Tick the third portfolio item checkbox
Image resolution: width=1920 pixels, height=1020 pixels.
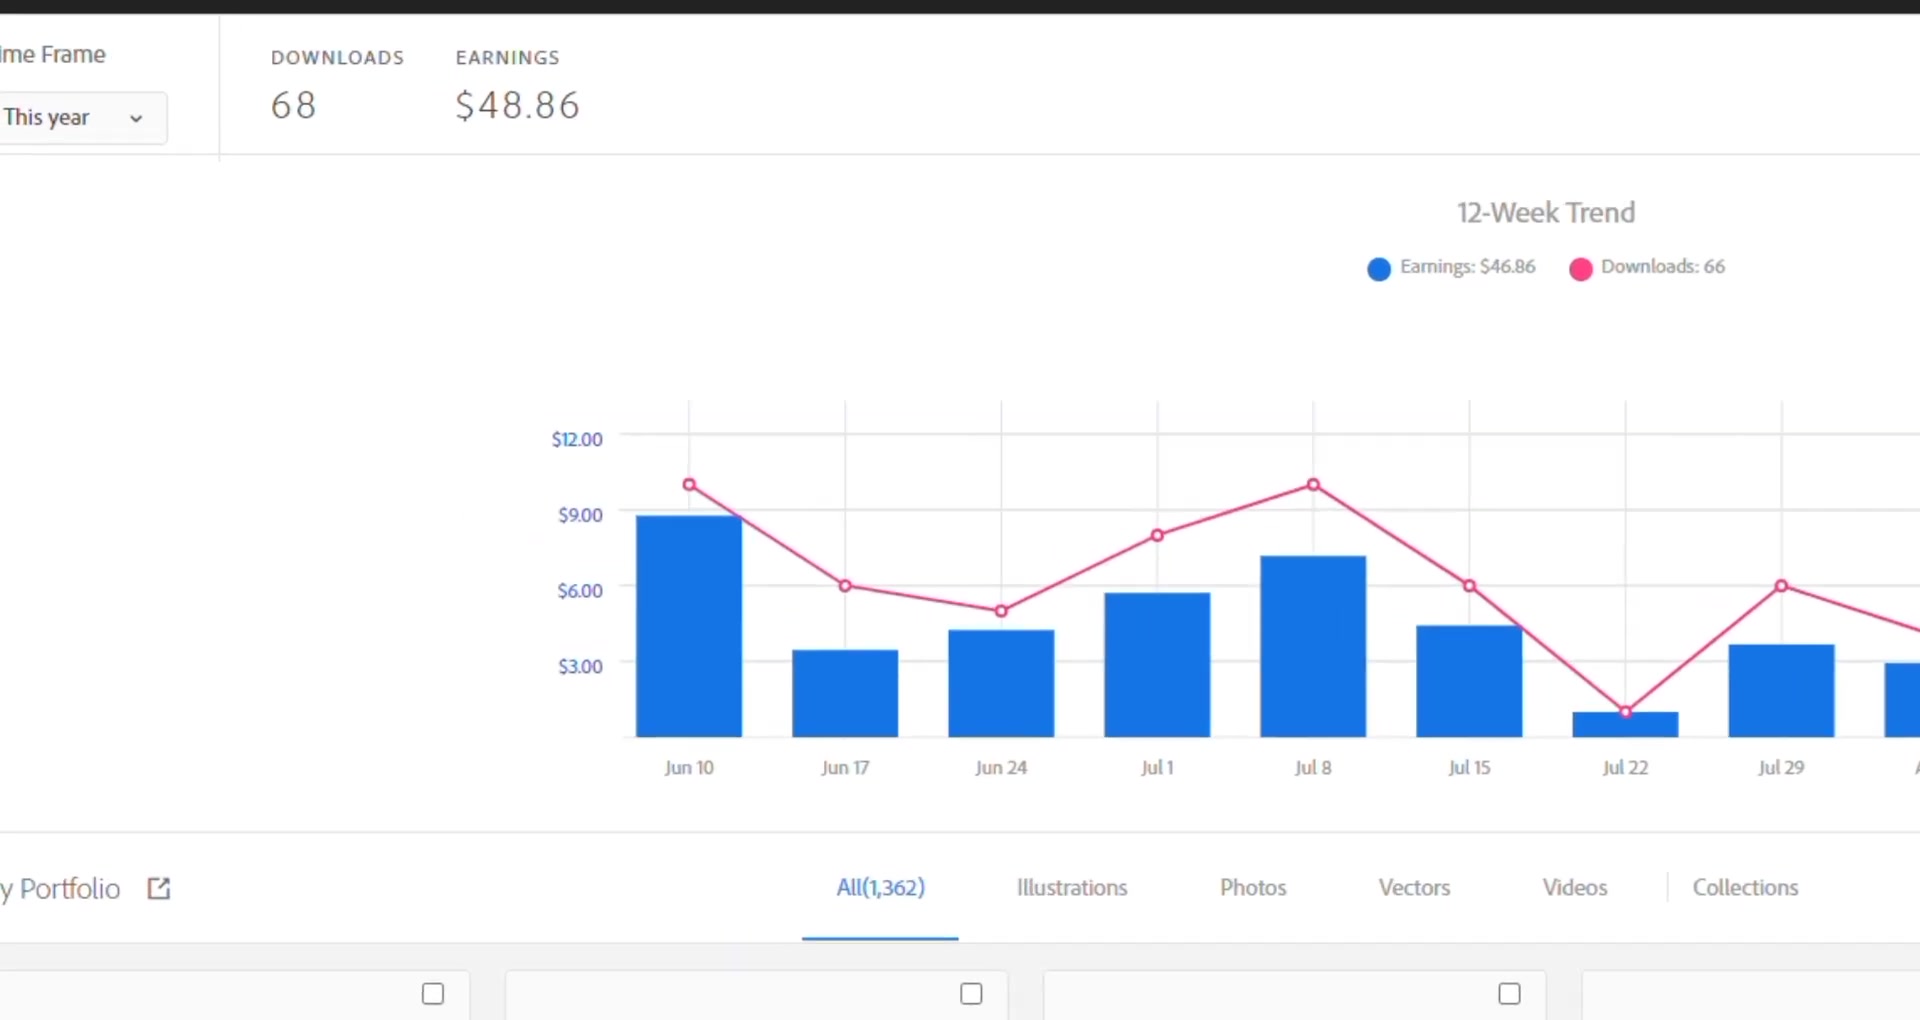1509,994
